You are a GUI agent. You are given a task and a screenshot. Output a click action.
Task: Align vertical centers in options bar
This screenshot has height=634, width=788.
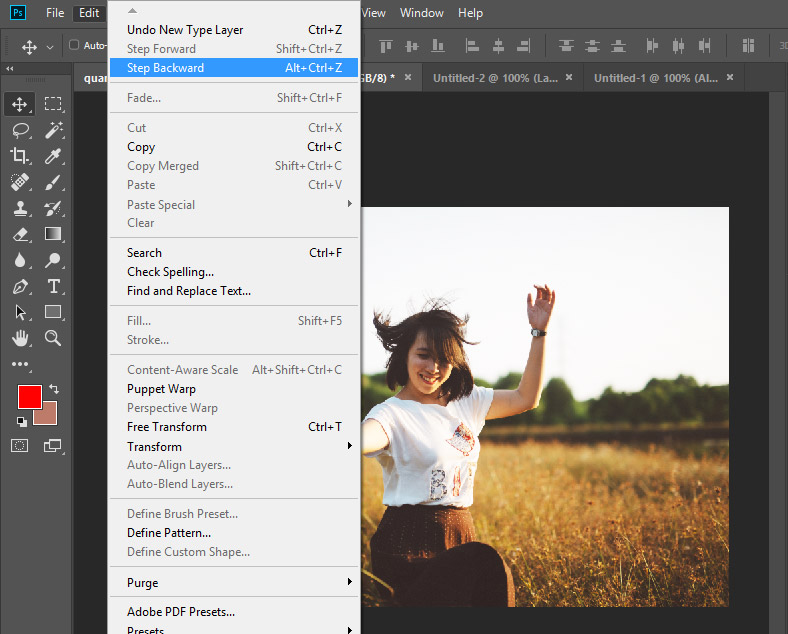click(x=412, y=46)
